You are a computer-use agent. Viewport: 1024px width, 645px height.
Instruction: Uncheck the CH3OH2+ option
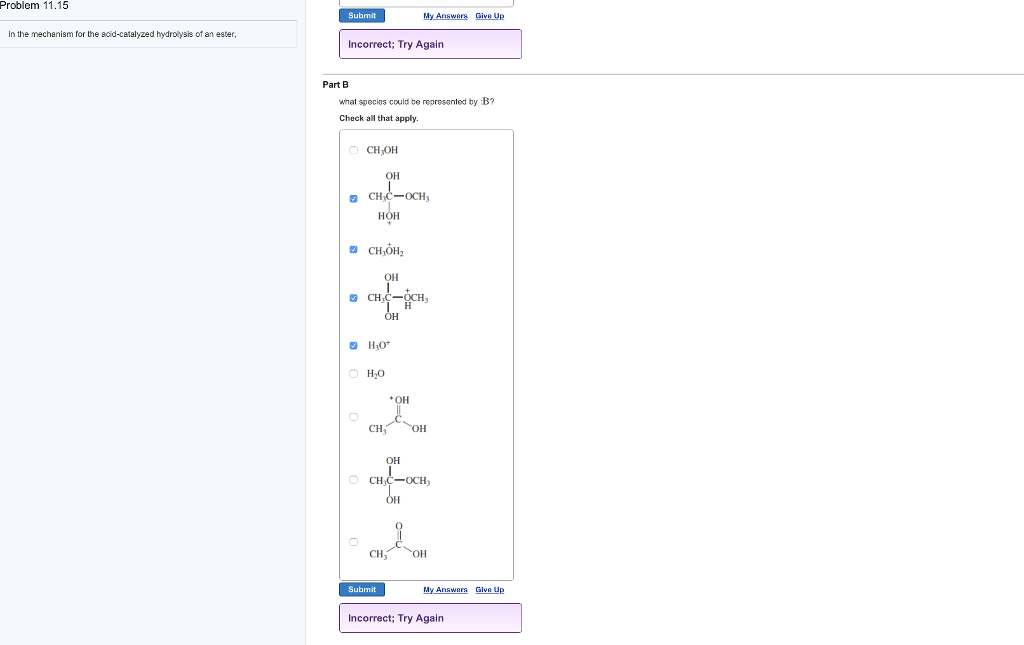click(353, 249)
